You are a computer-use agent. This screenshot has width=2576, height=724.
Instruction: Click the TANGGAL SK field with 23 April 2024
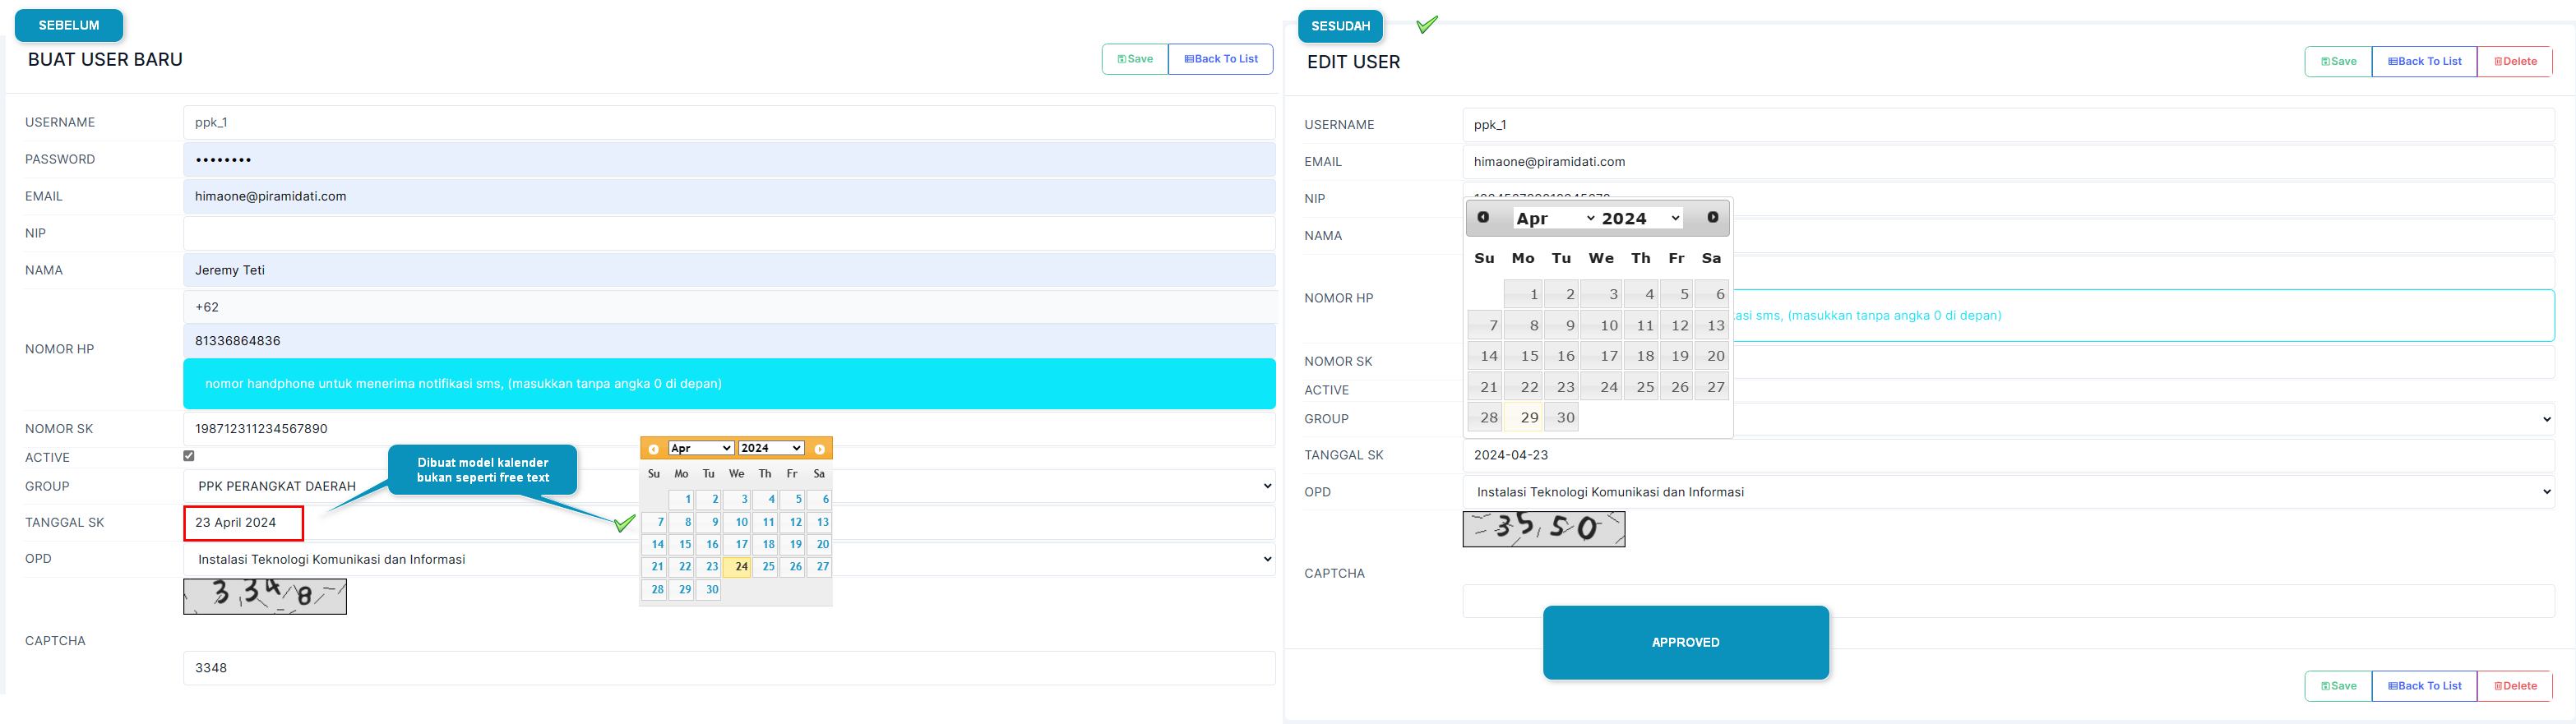(x=244, y=523)
